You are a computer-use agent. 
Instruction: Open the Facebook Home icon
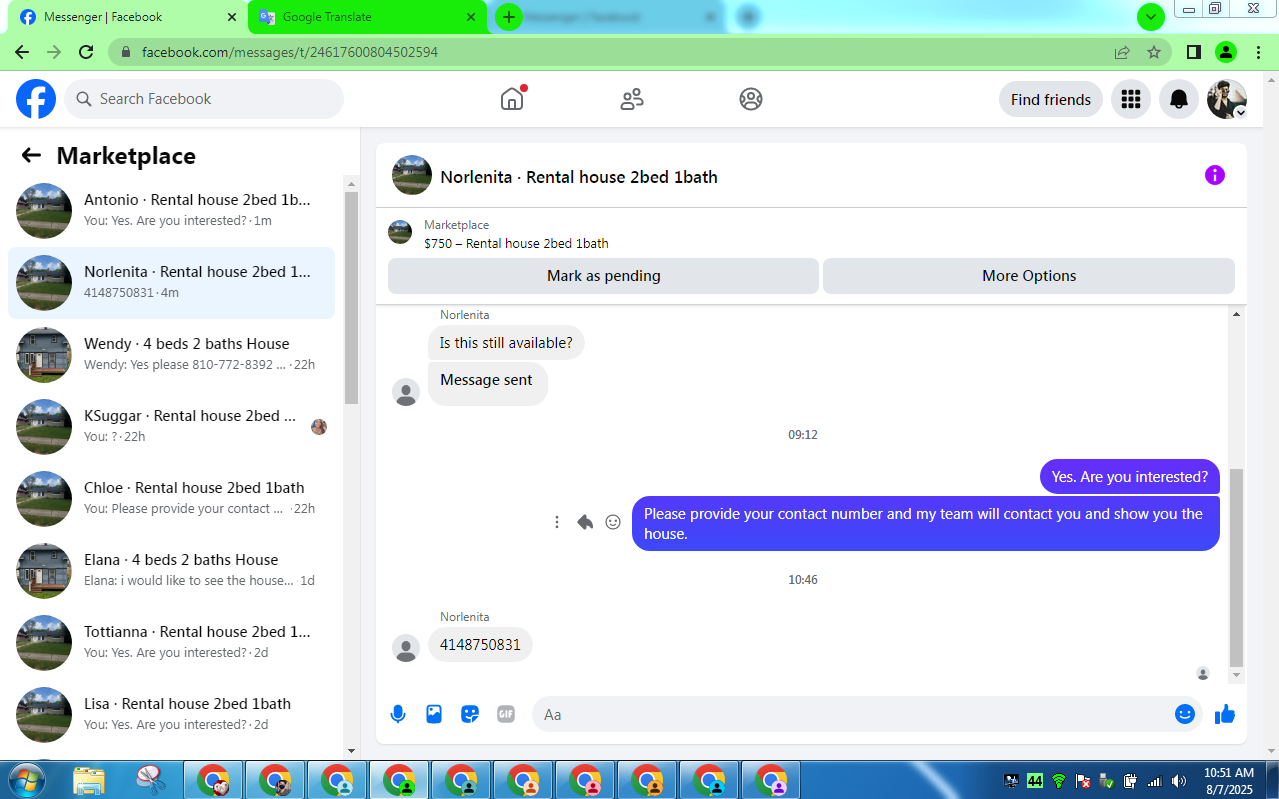[x=512, y=98]
